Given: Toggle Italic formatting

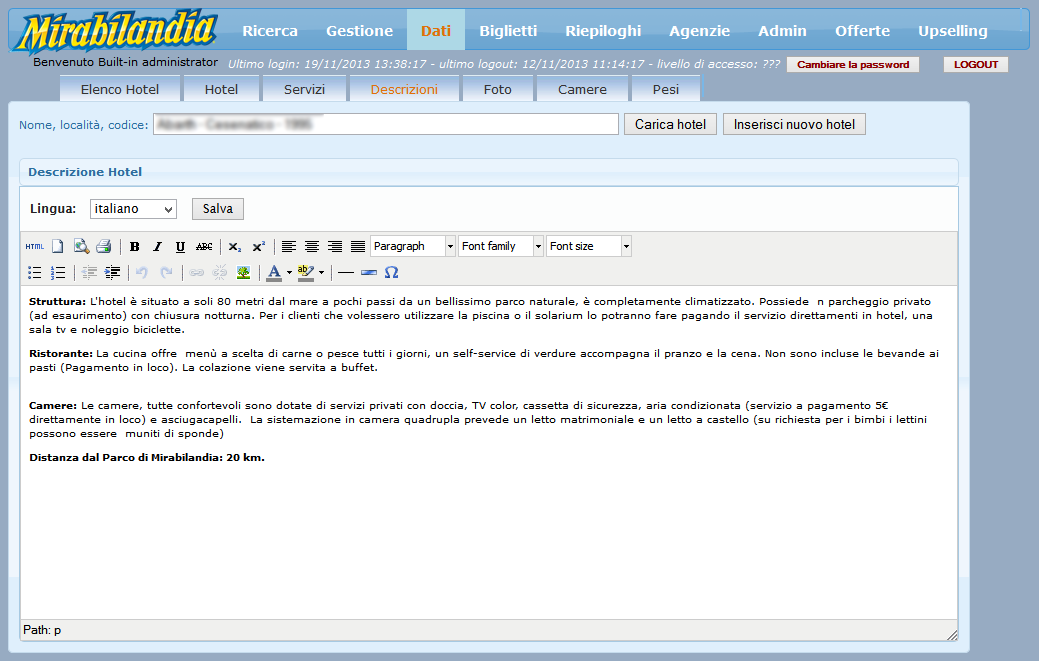Looking at the screenshot, I should point(157,246).
